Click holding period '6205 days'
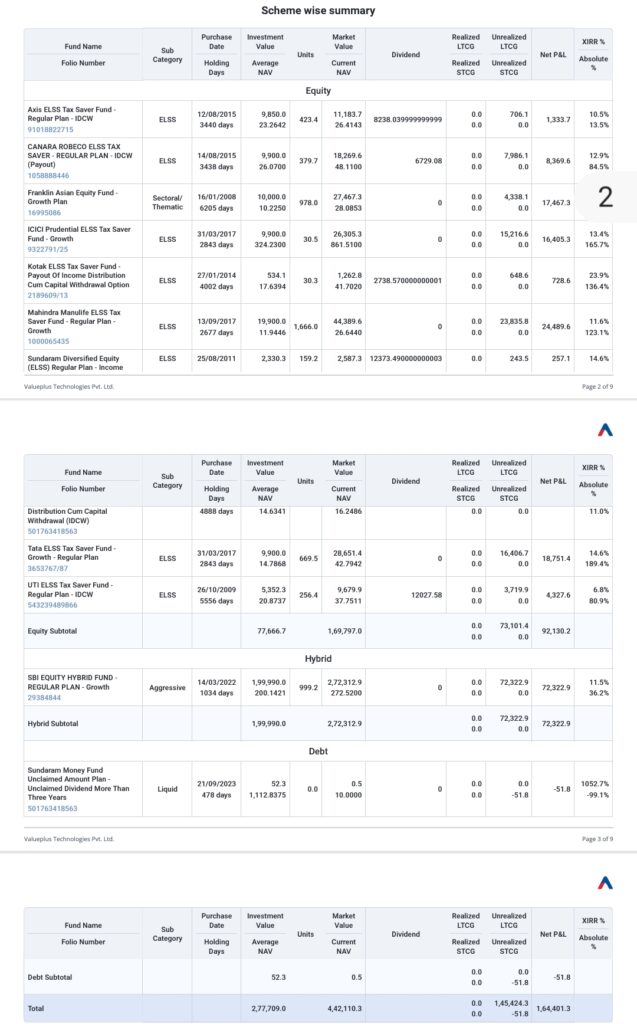 [217, 208]
